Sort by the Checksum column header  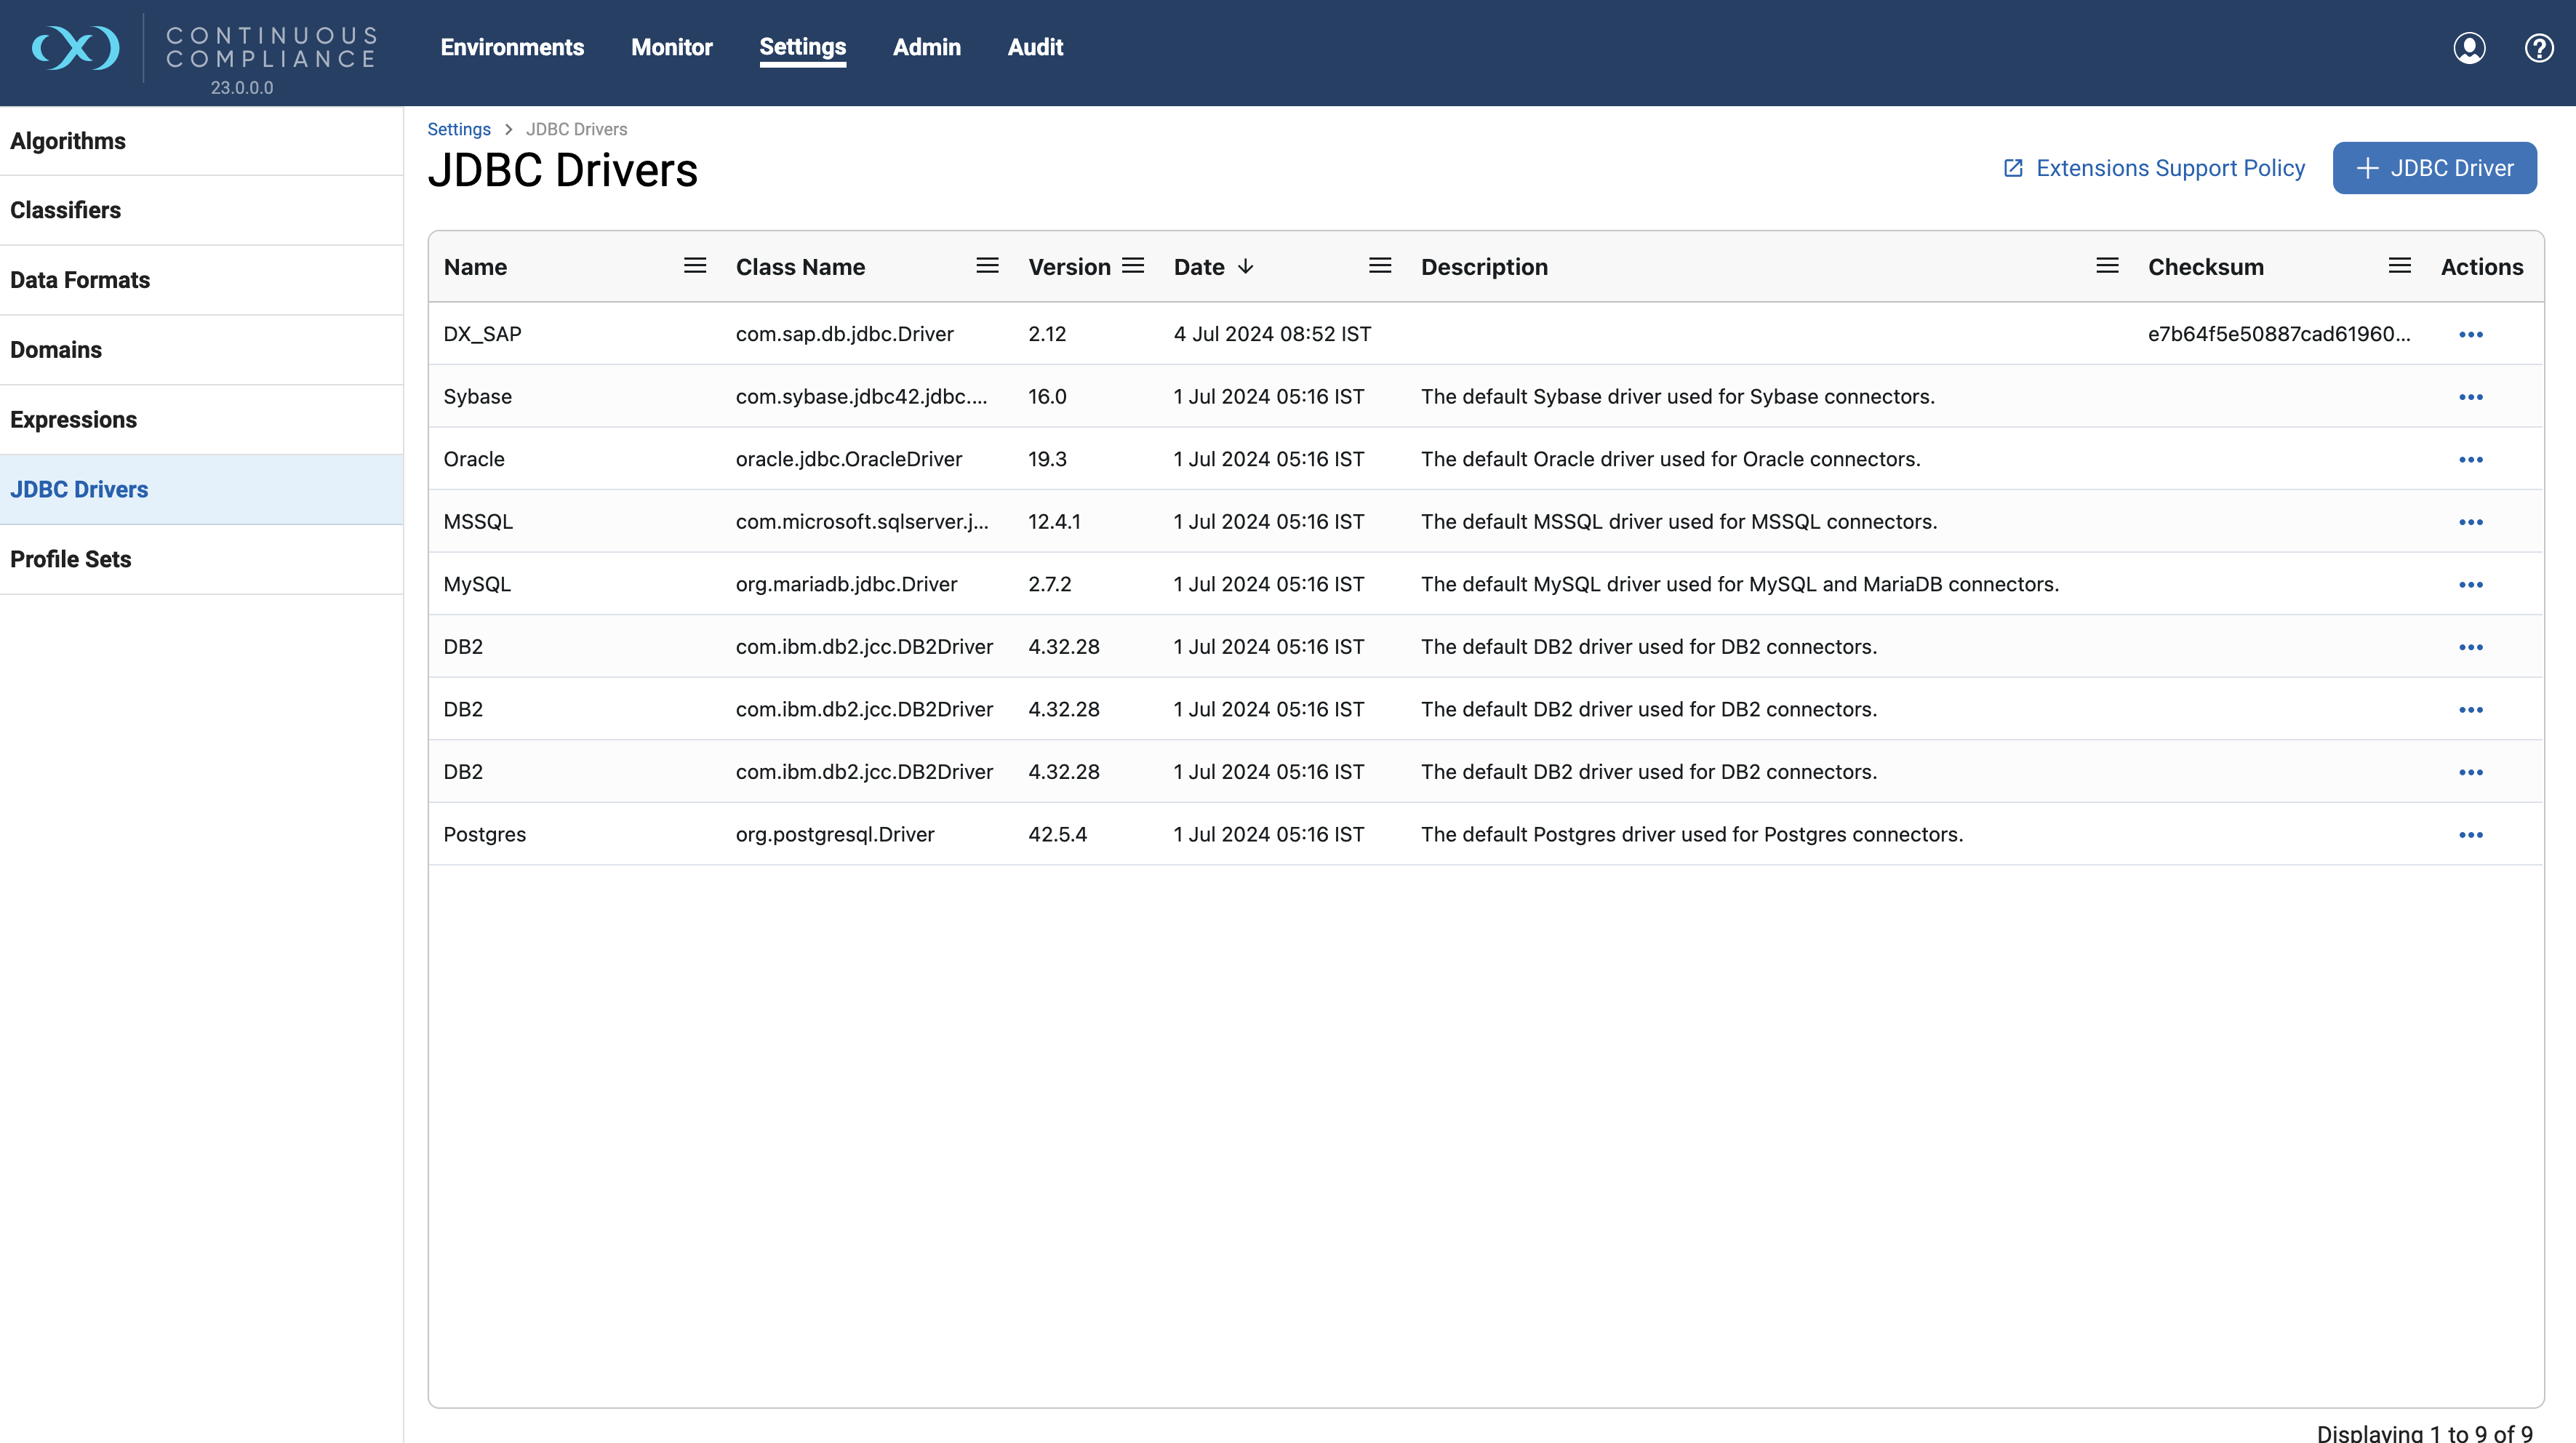point(2205,267)
